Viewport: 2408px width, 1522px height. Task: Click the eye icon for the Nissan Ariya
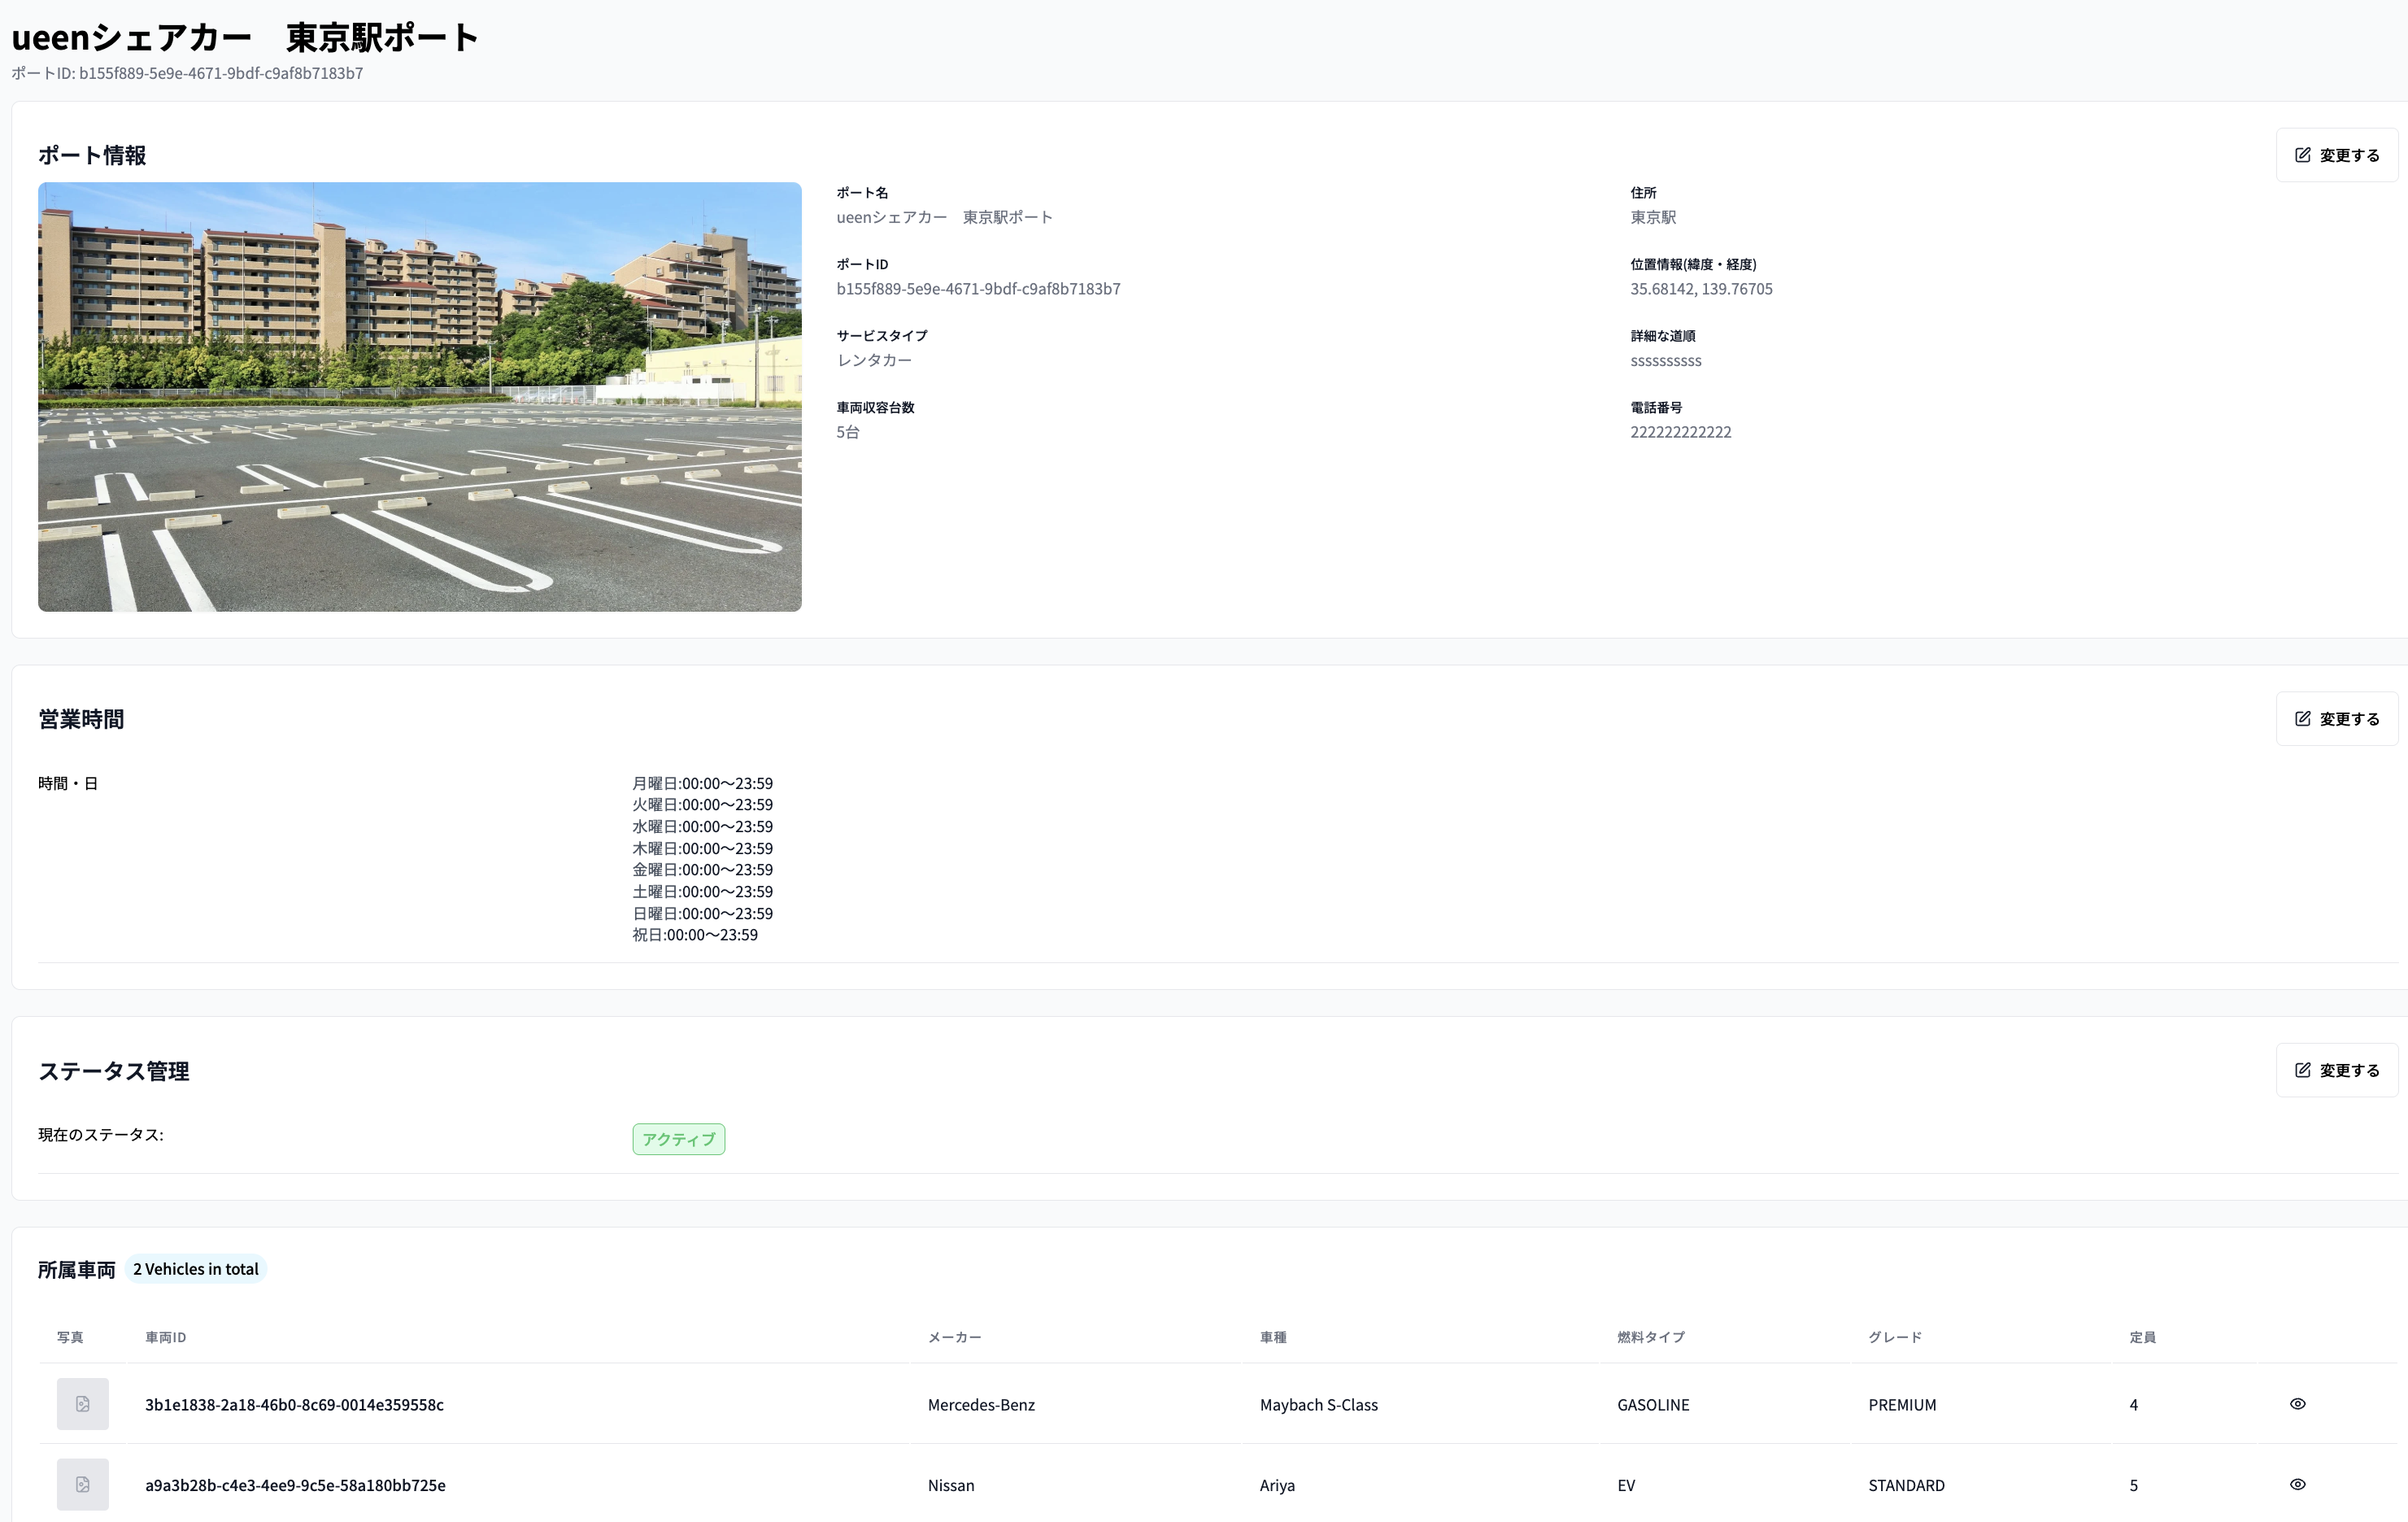pyautogui.click(x=2297, y=1485)
